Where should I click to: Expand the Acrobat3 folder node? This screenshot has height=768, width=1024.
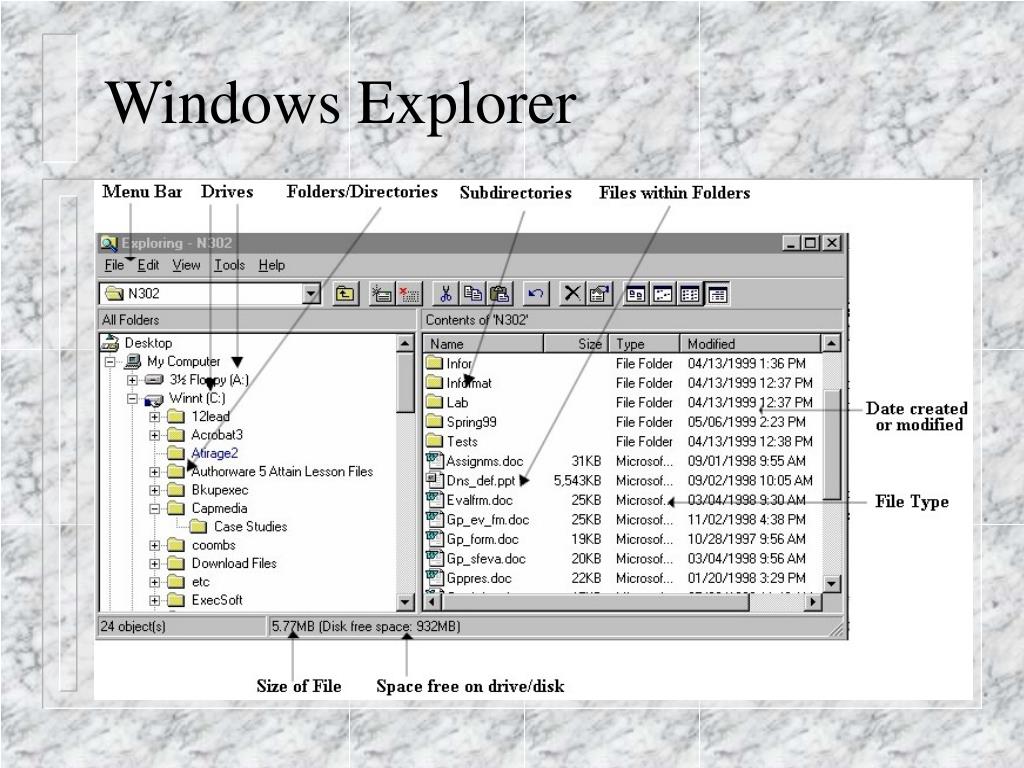pyautogui.click(x=155, y=434)
